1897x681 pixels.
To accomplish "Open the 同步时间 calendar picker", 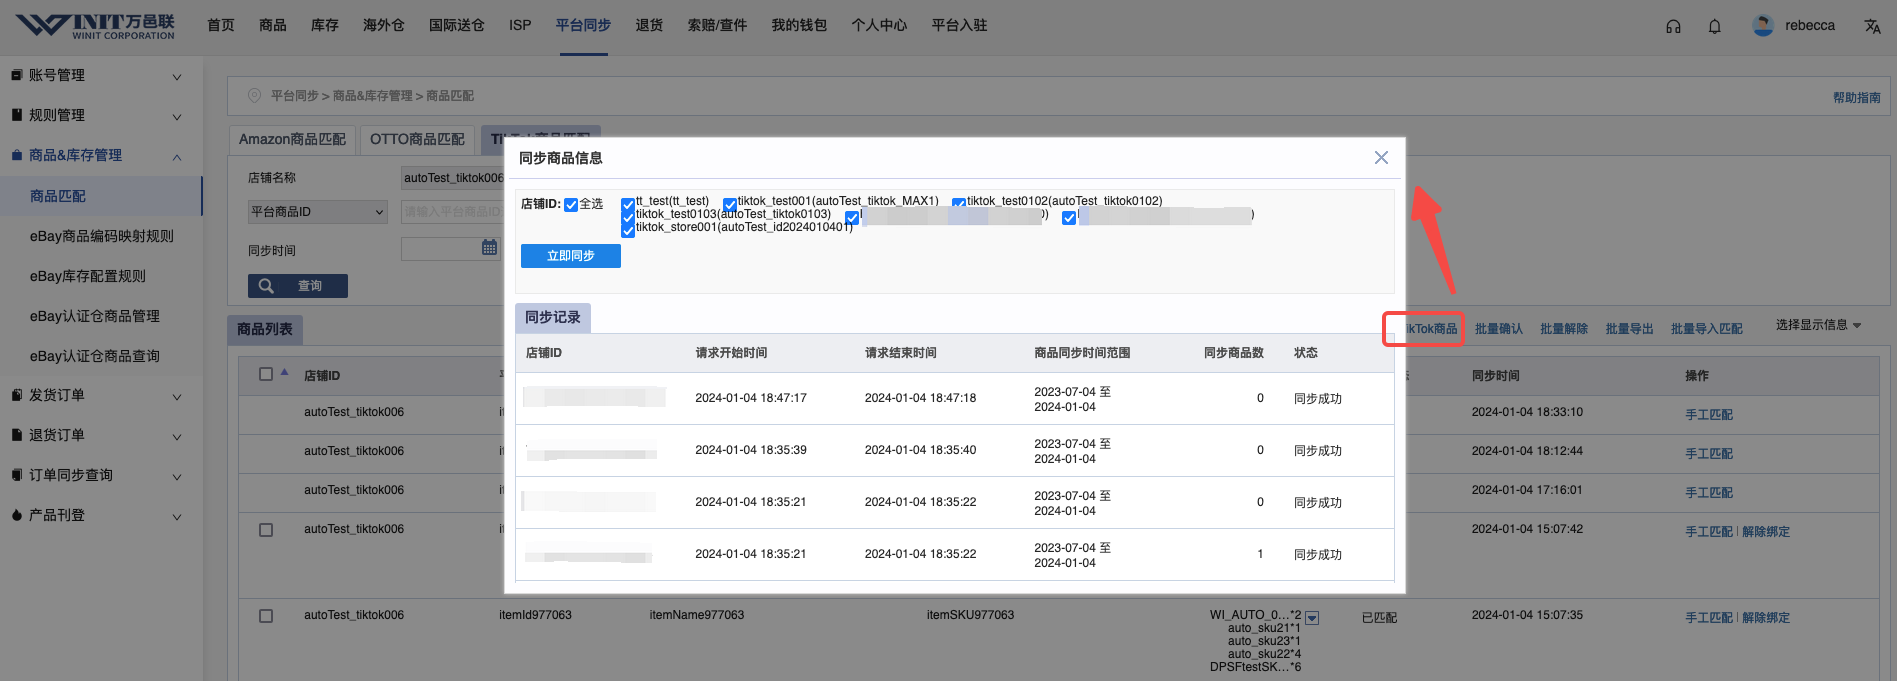I will coord(489,248).
